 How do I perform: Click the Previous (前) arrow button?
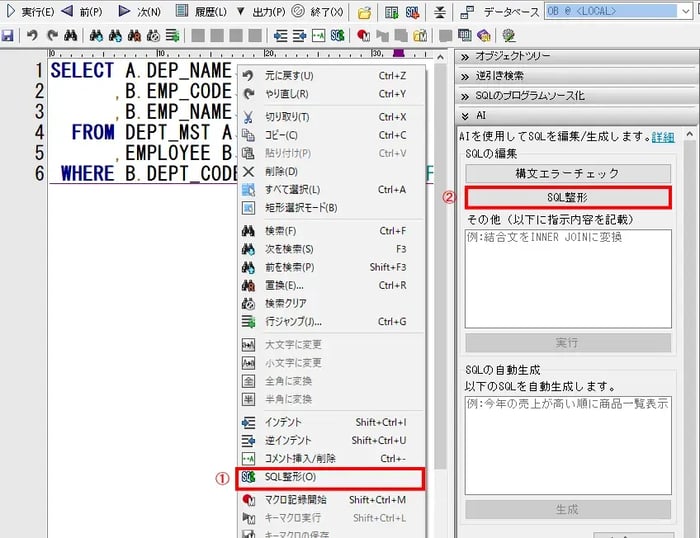pos(82,12)
